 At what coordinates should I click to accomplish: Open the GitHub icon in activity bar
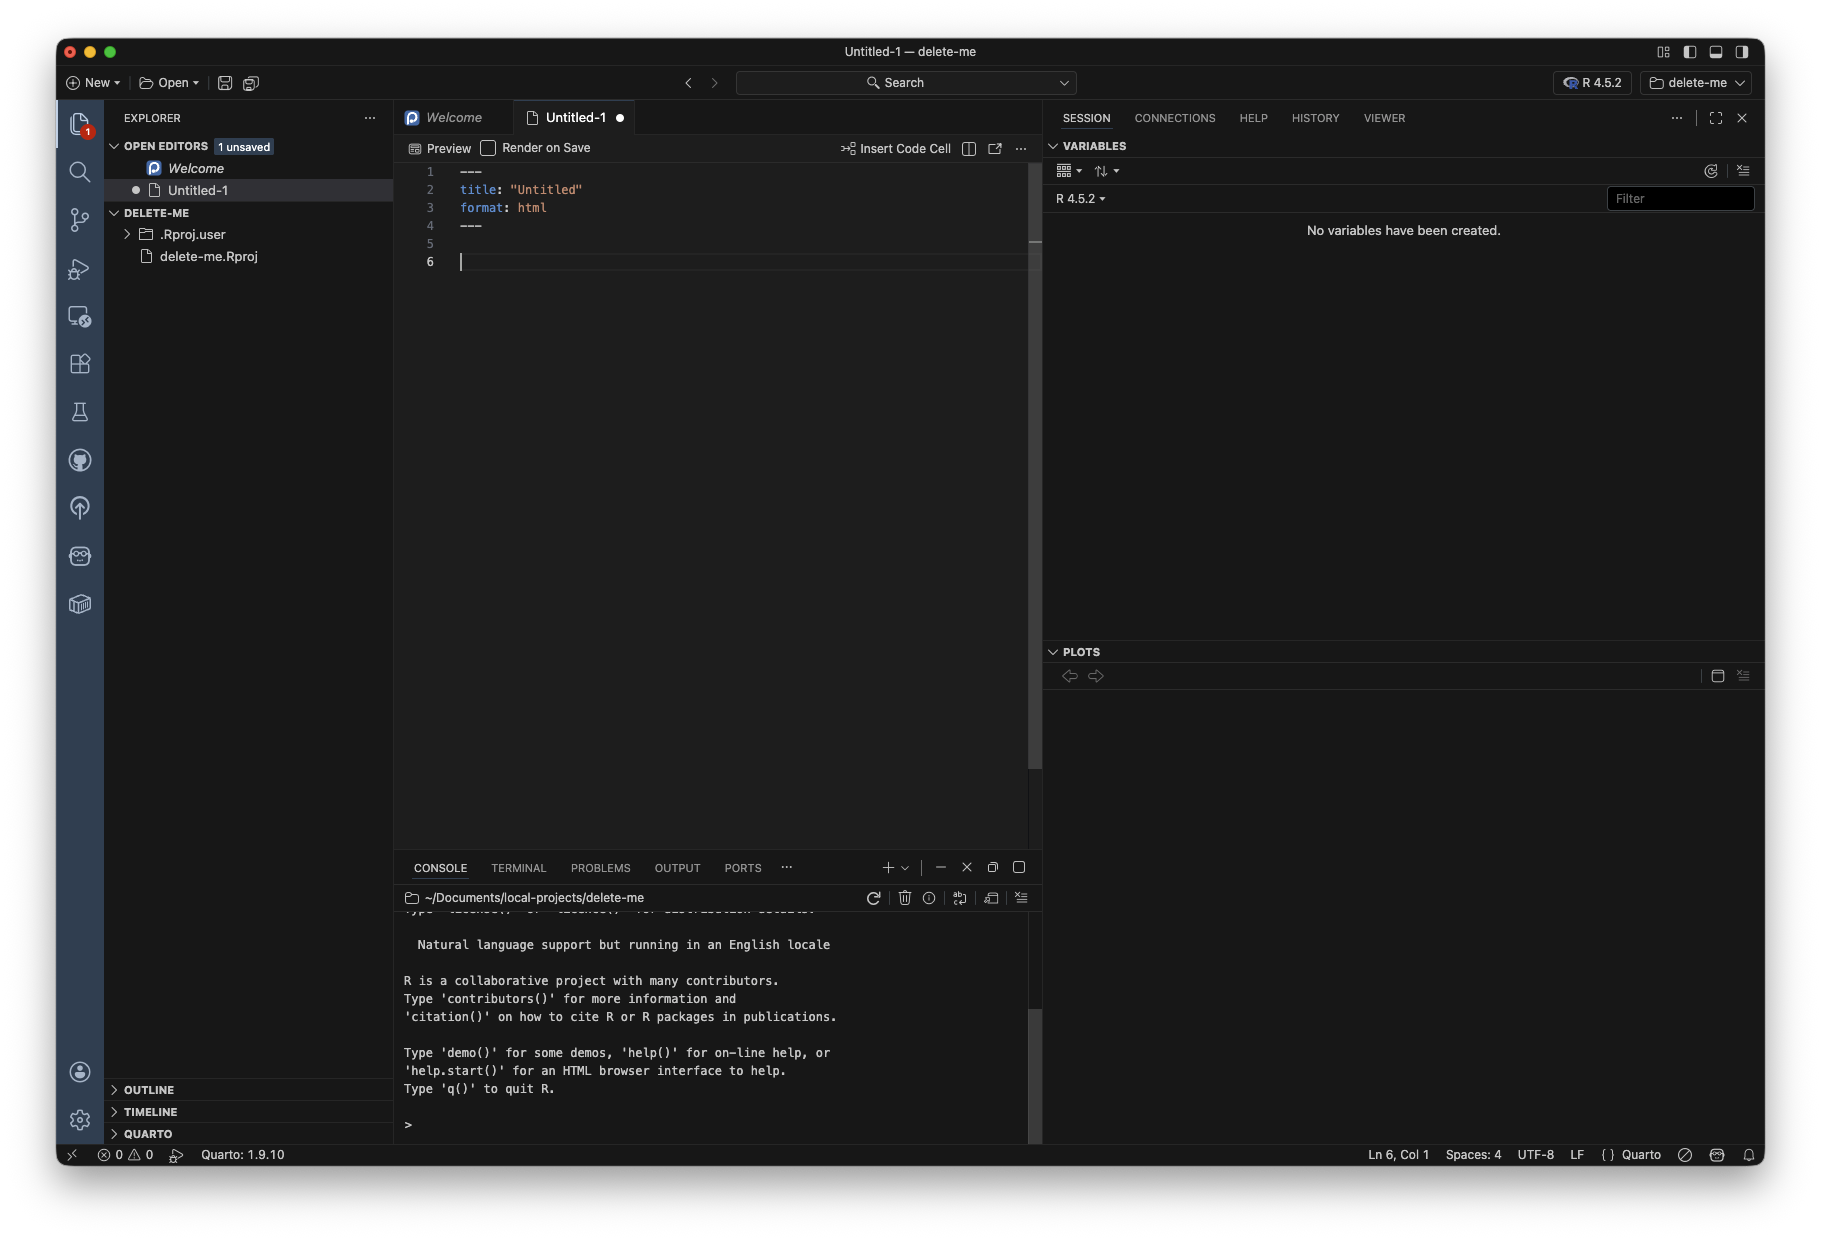pyautogui.click(x=80, y=460)
